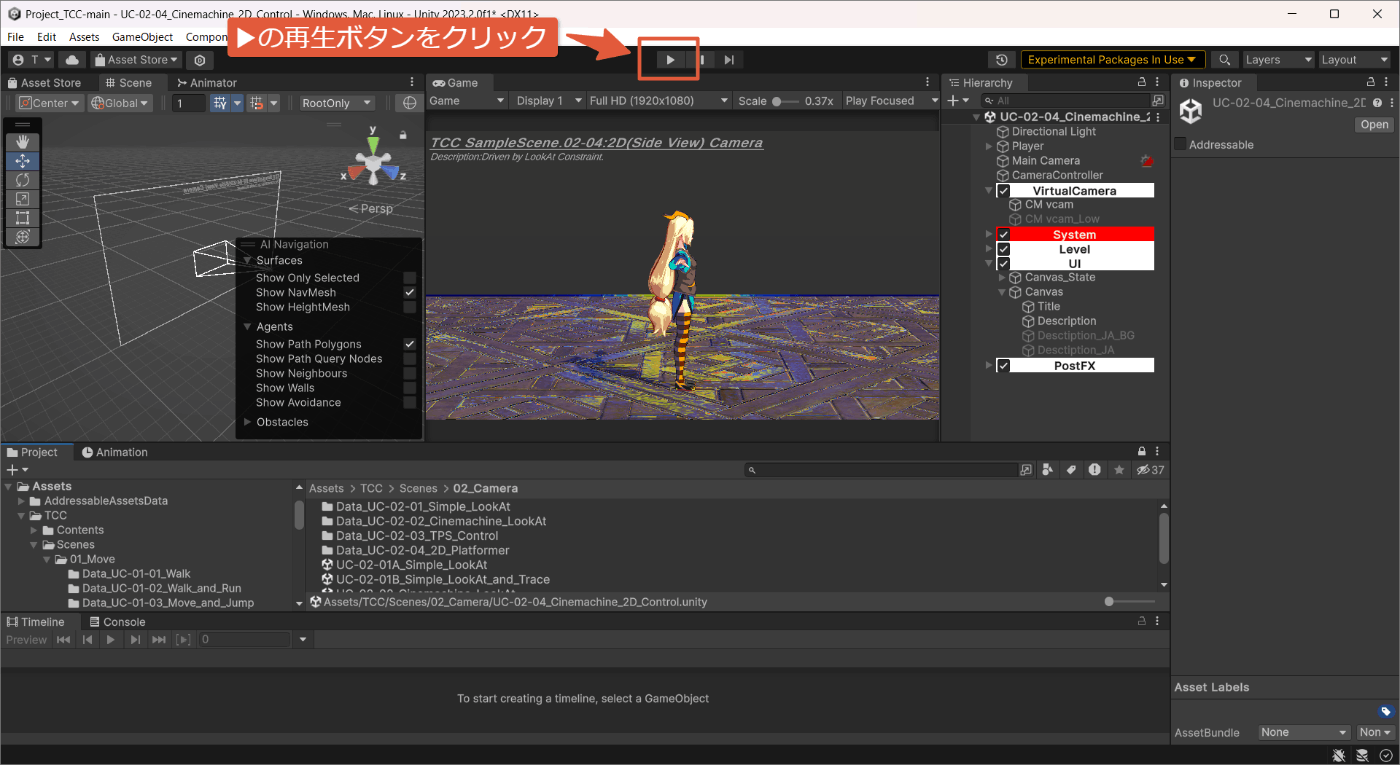Go to Timeline first frame button

[64, 640]
